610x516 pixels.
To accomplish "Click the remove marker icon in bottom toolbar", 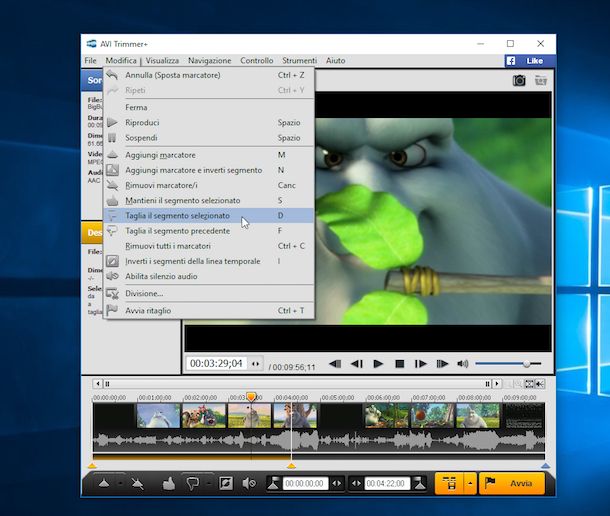I will pyautogui.click(x=137, y=484).
